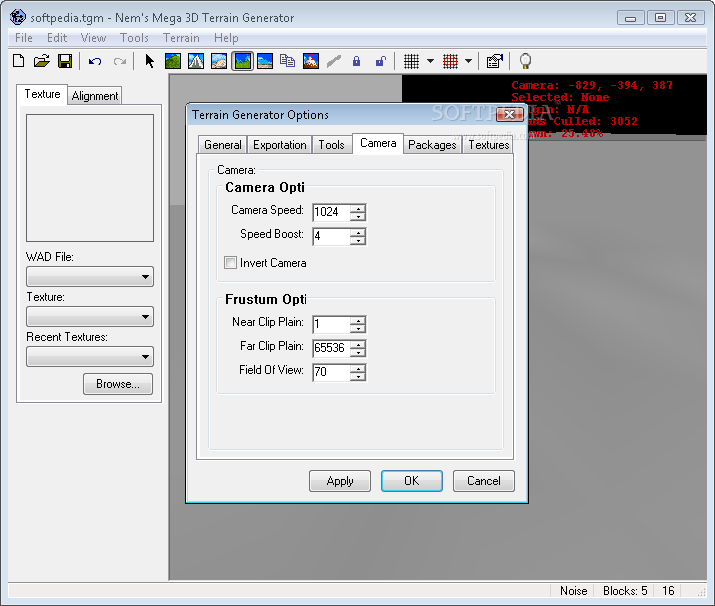
Task: Click the highlighted green valley terrain tool
Action: point(242,61)
